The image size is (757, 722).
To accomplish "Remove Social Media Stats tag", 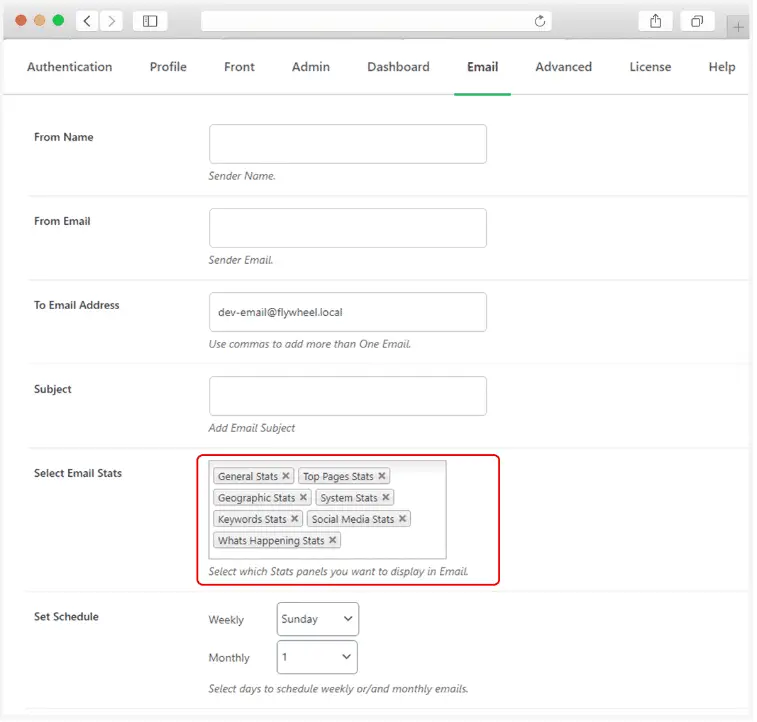I will tap(403, 519).
